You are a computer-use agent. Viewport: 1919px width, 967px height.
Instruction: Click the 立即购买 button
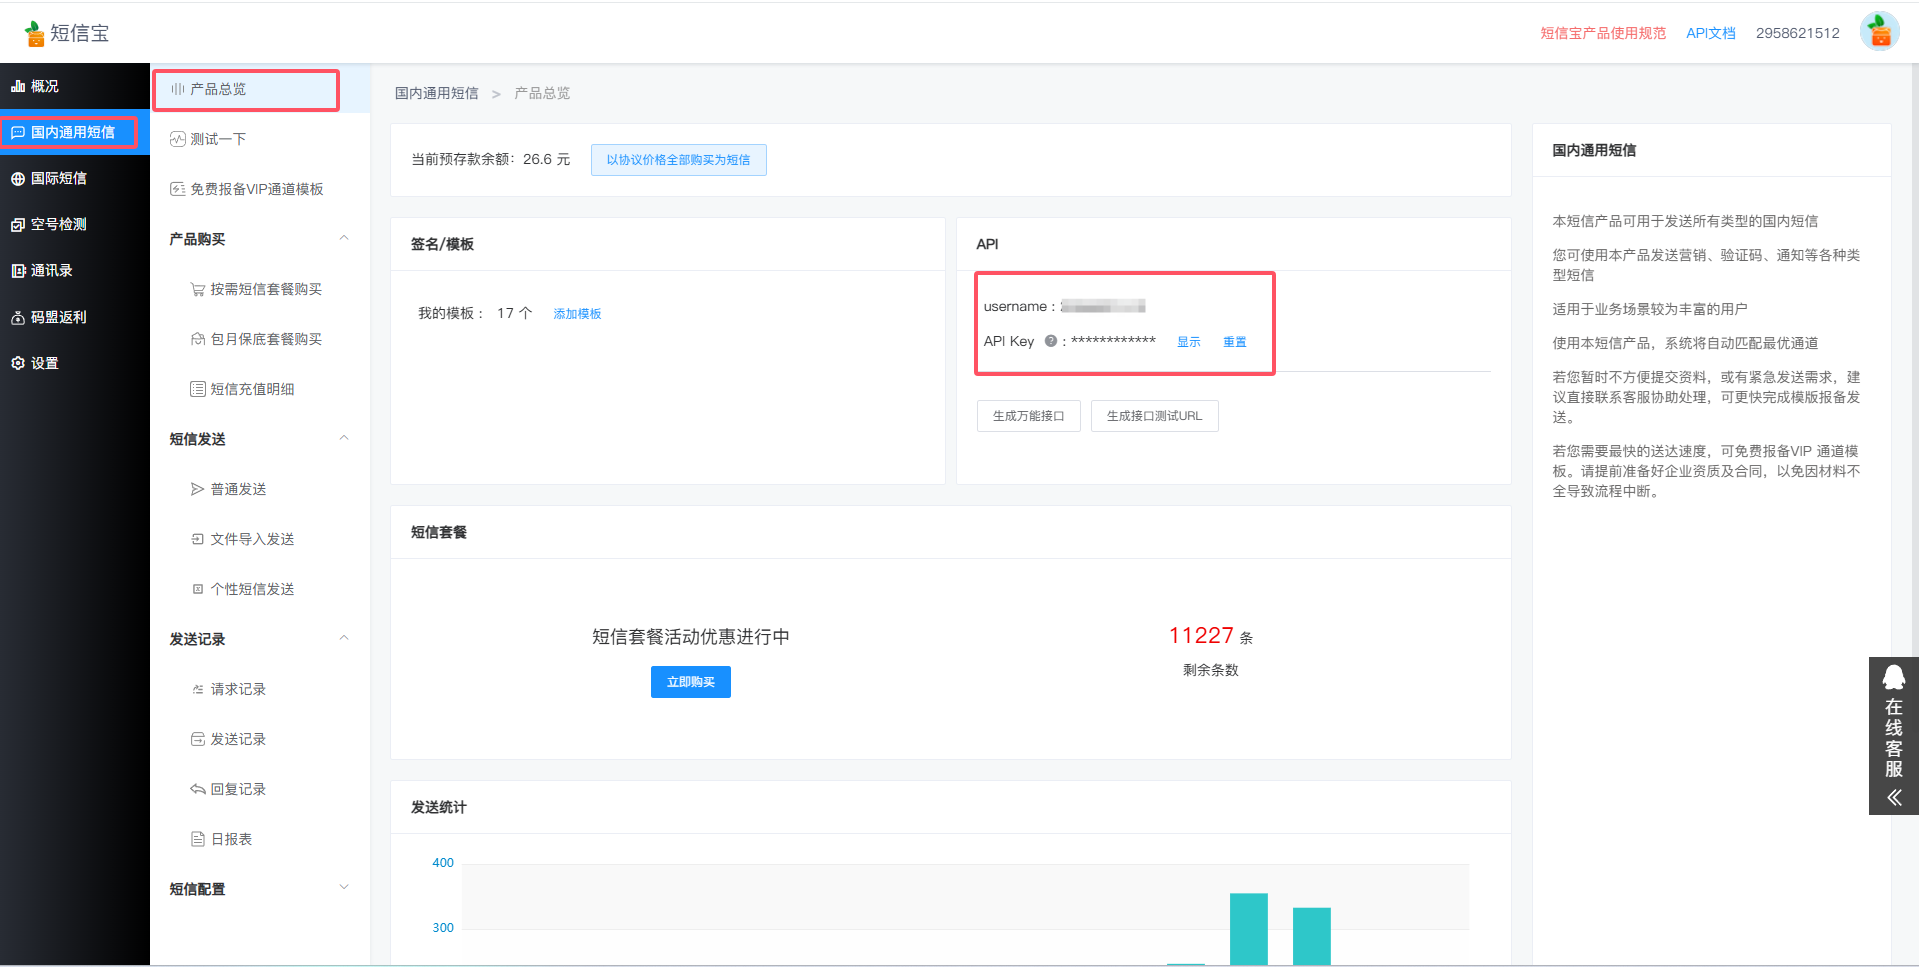point(690,682)
